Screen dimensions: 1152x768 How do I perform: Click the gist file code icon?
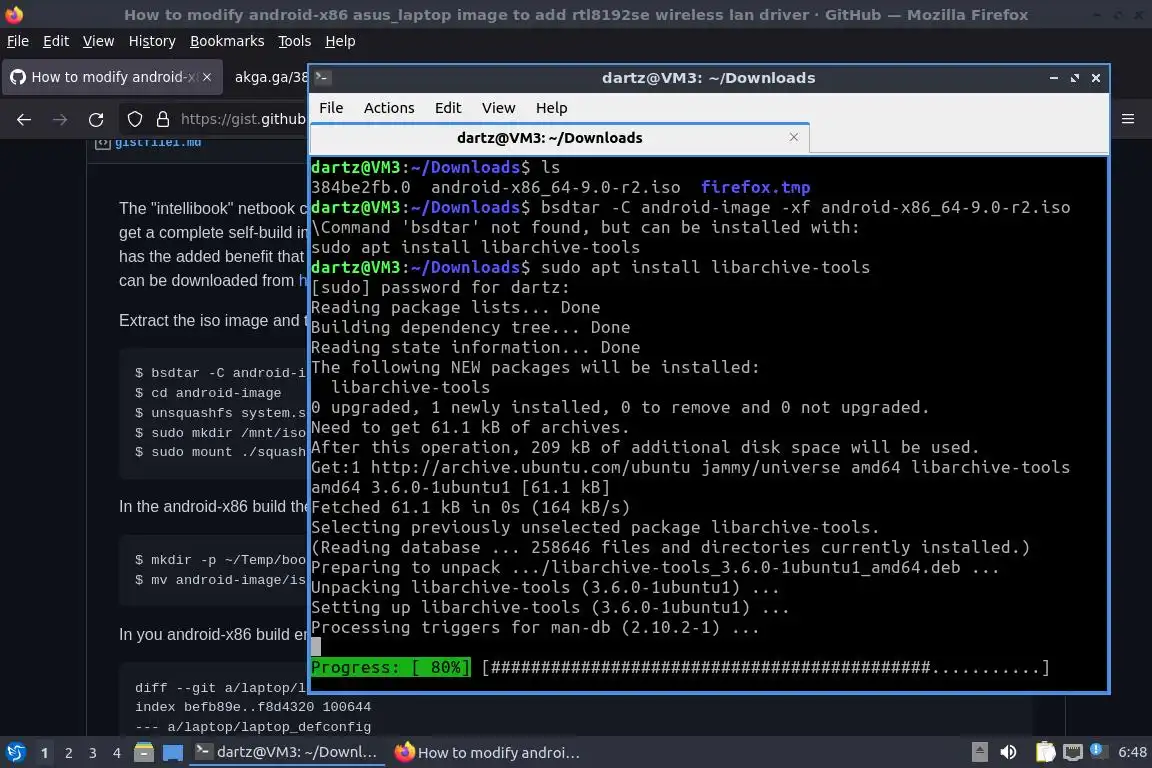(102, 143)
